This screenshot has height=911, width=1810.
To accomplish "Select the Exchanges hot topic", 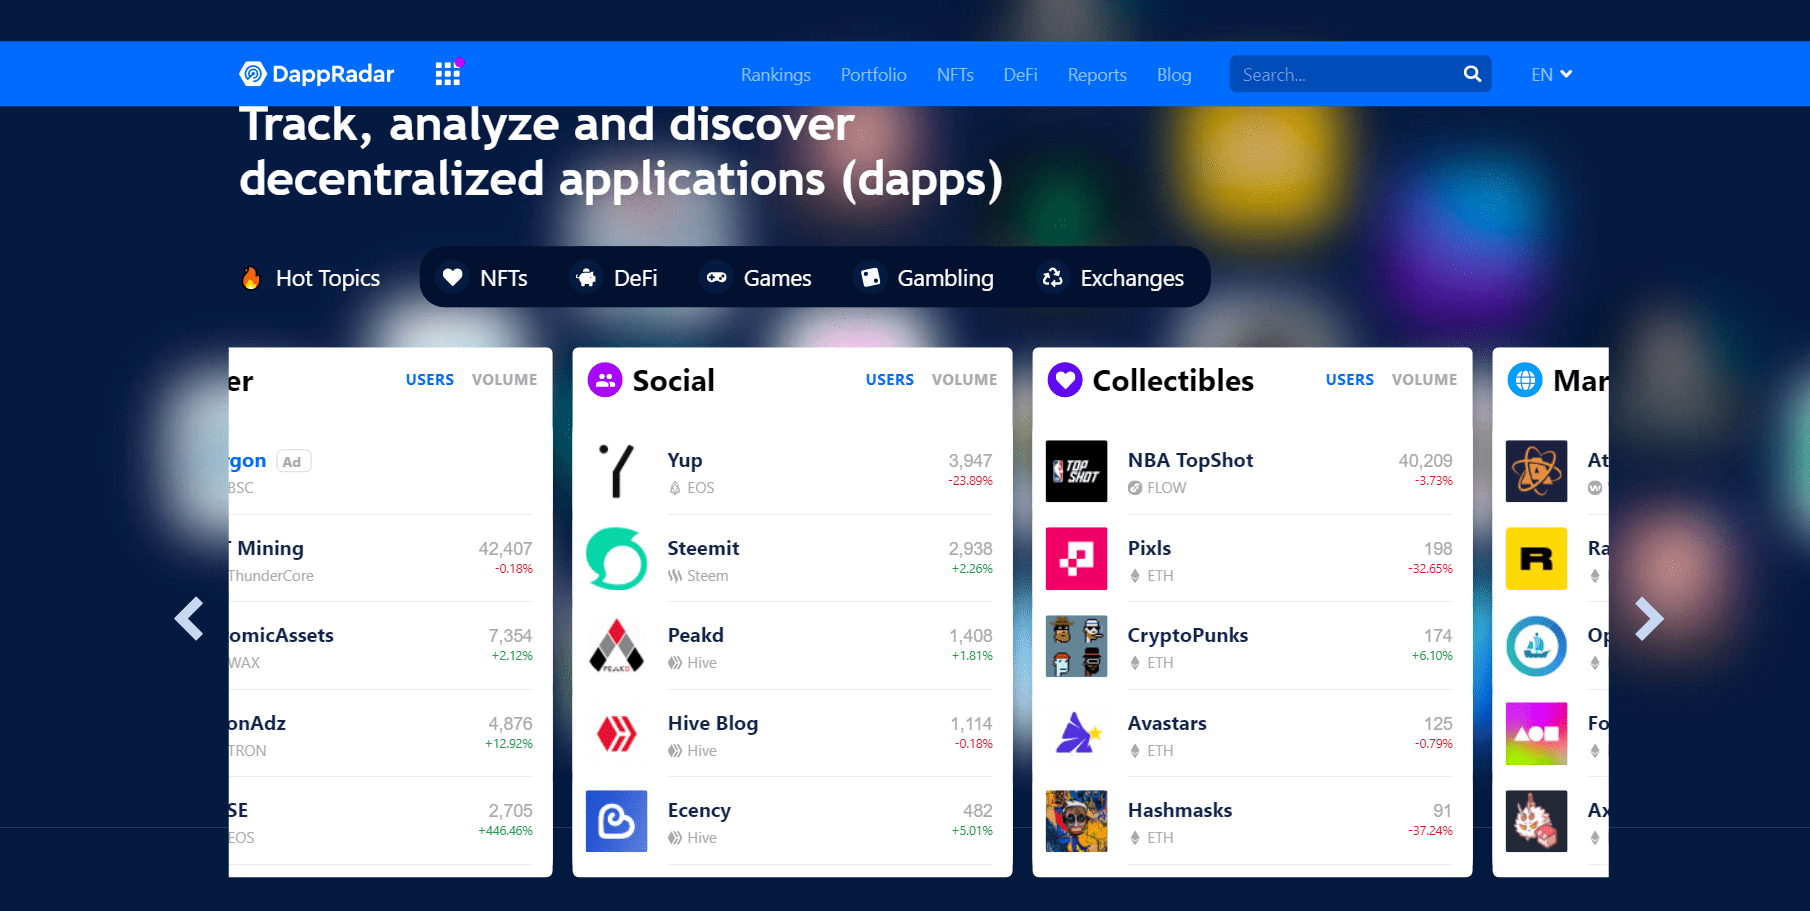I will (1112, 277).
